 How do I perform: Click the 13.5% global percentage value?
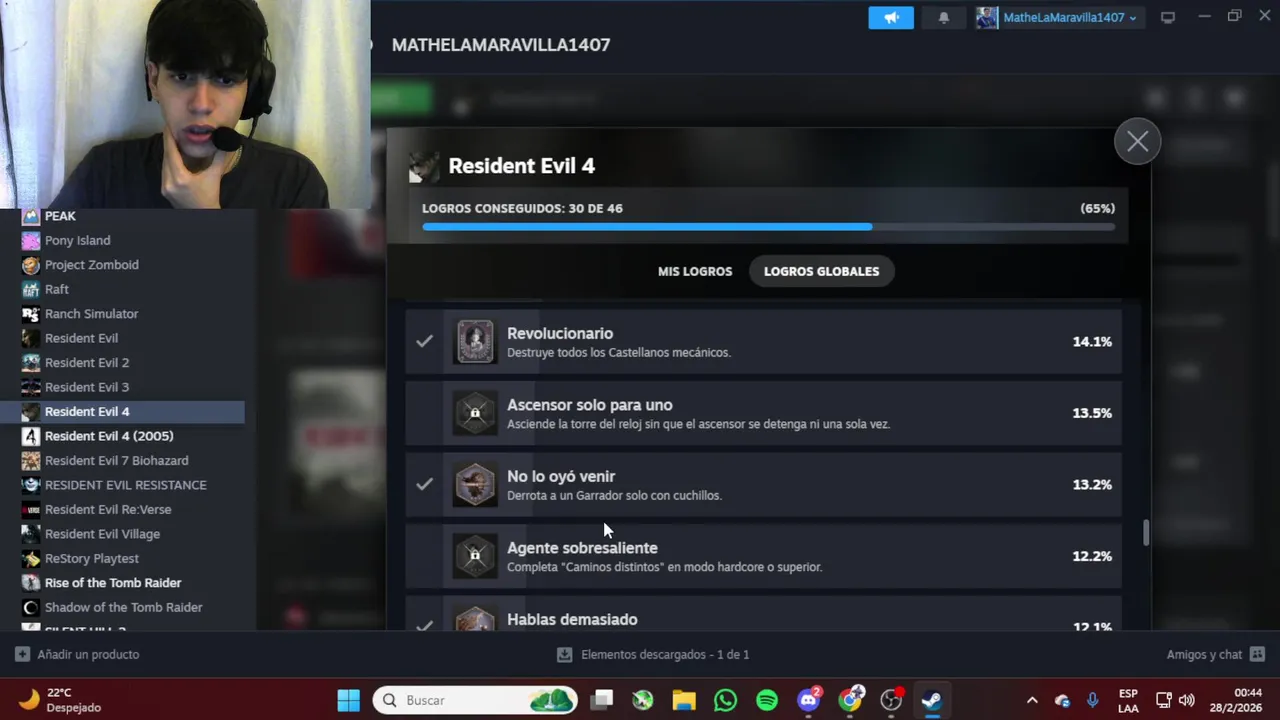pyautogui.click(x=1092, y=413)
